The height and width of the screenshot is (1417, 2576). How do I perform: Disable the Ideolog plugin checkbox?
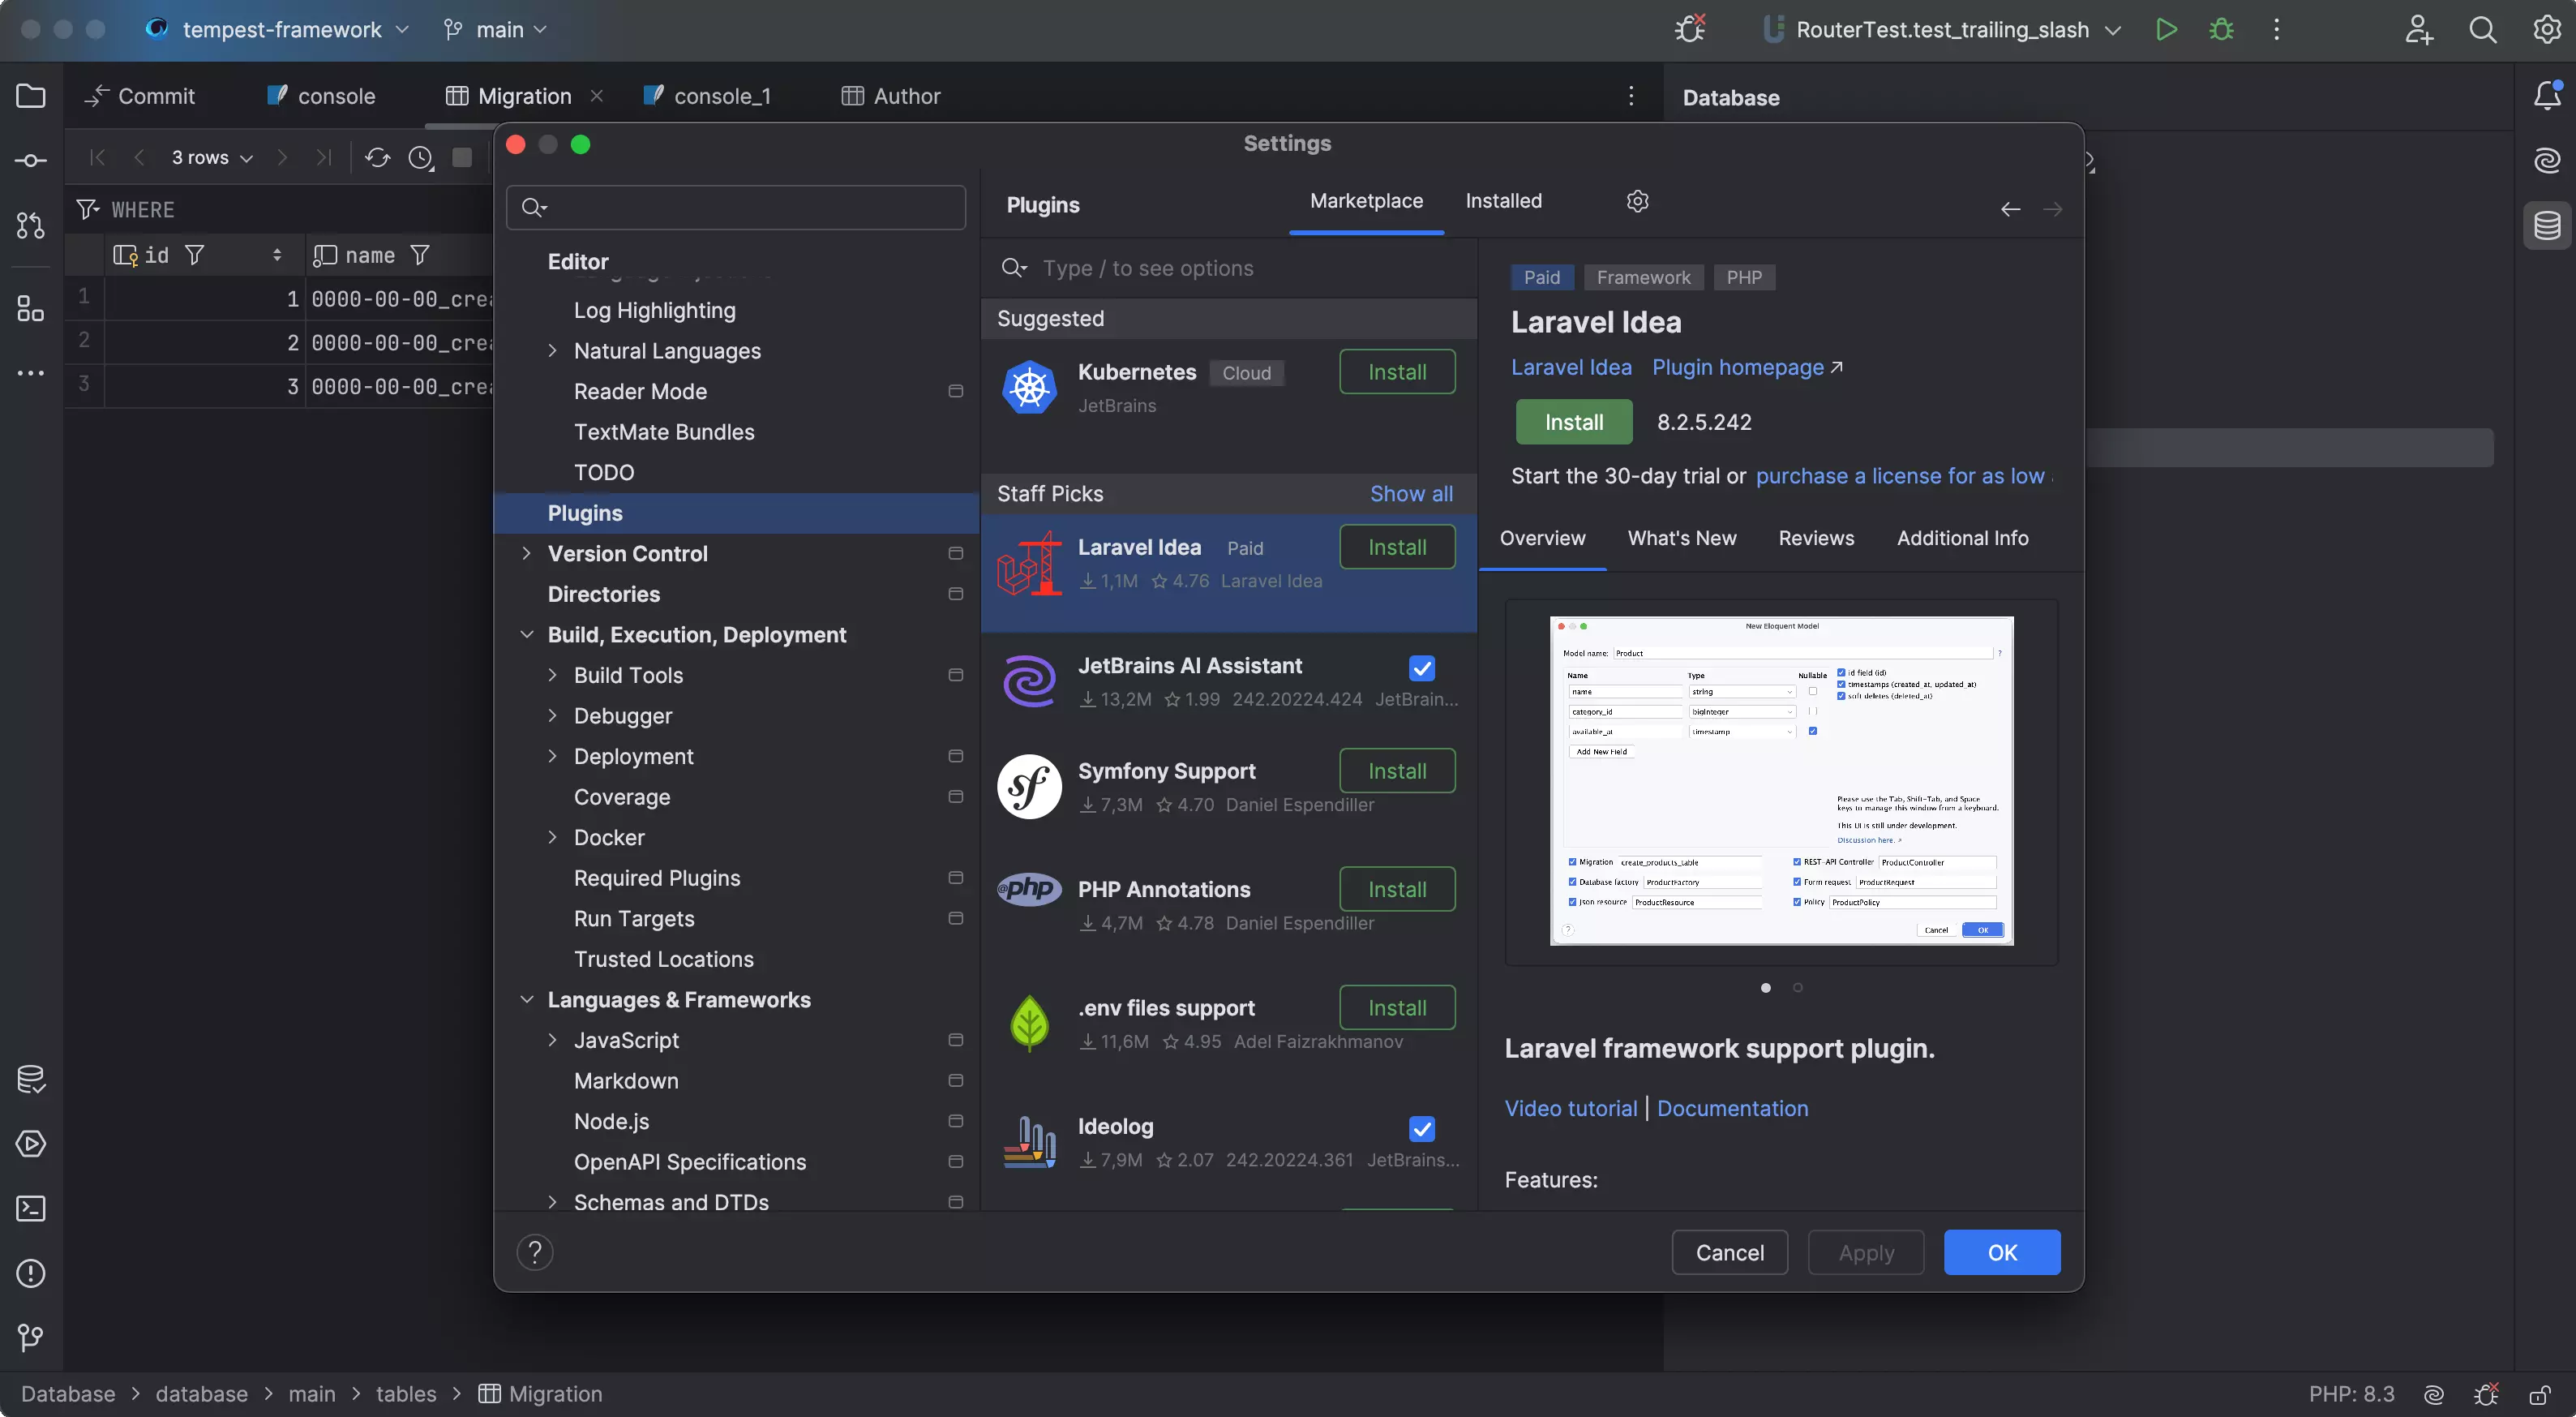click(1422, 1129)
